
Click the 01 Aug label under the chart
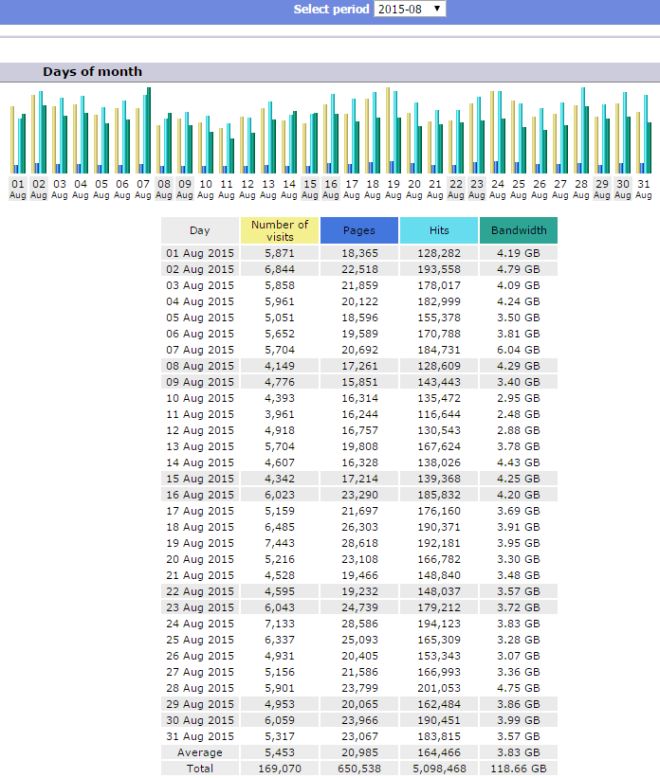(18, 189)
